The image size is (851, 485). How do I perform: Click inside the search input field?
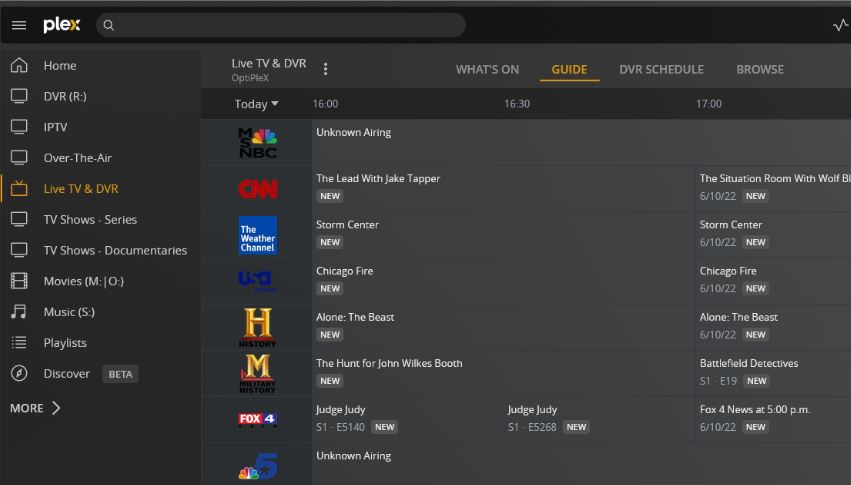[281, 25]
